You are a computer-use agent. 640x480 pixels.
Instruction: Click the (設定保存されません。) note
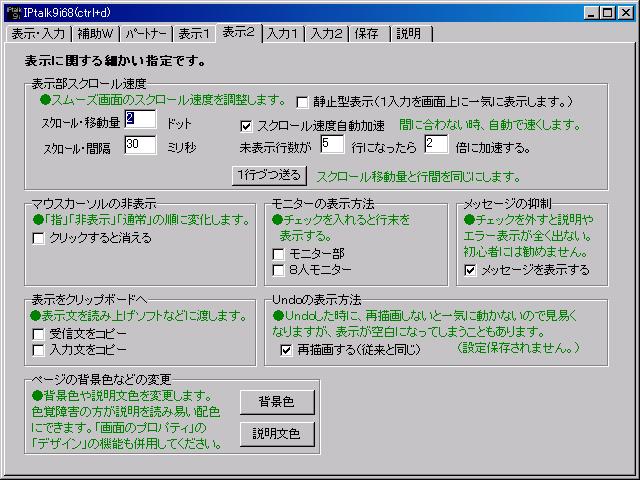[x=518, y=348]
